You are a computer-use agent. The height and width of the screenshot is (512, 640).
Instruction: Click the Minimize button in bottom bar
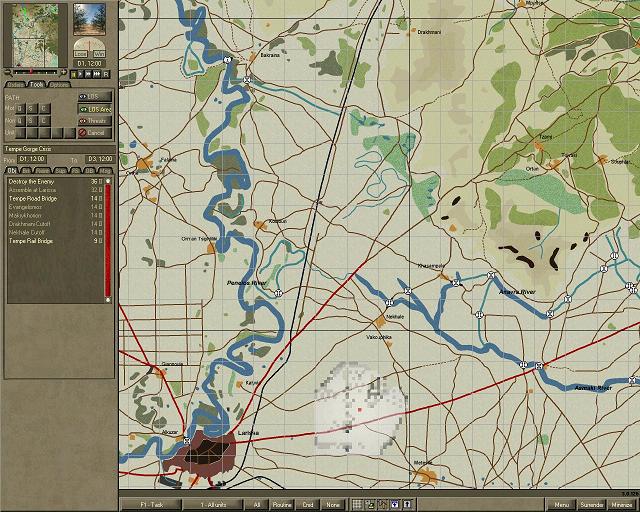pyautogui.click(x=622, y=505)
